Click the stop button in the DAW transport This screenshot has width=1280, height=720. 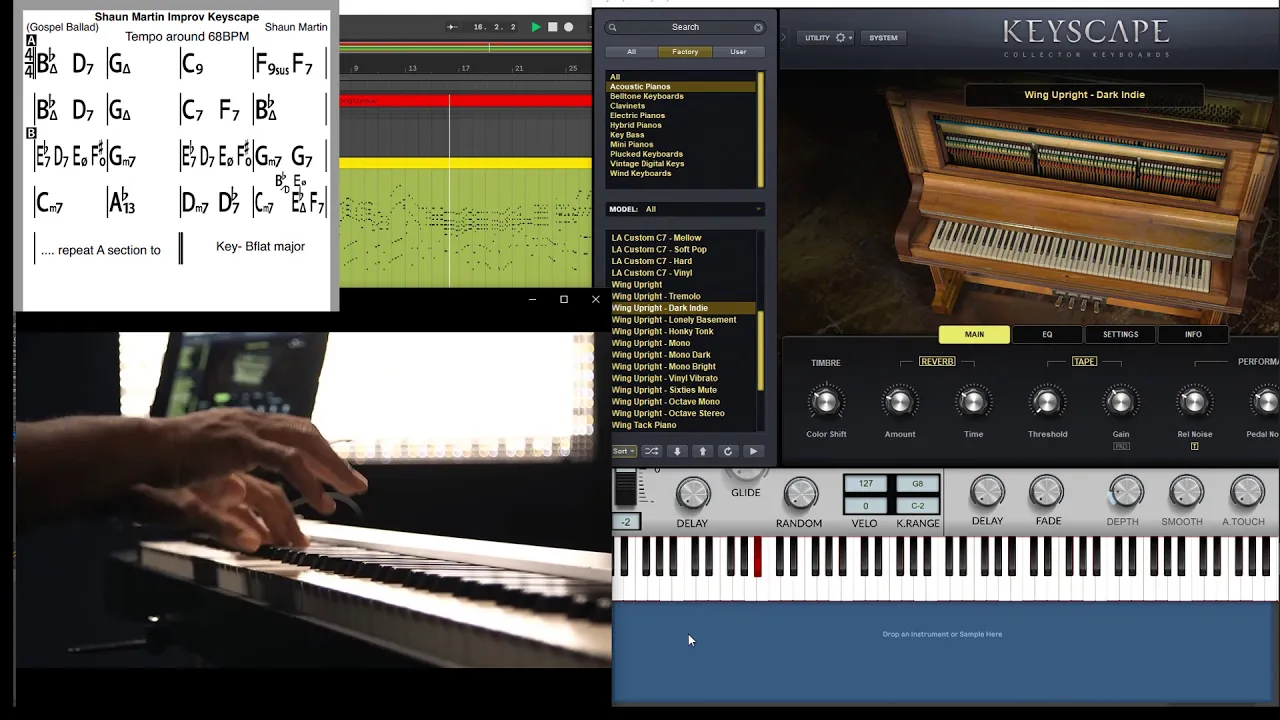[x=552, y=27]
